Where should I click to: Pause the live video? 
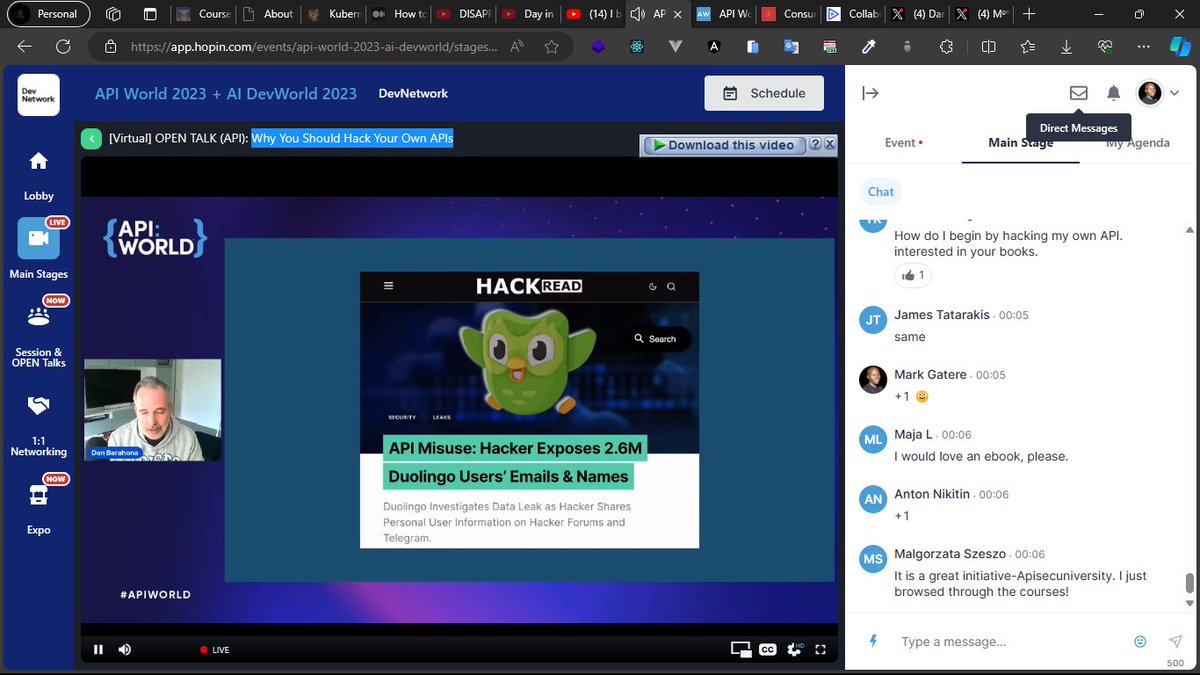click(98, 649)
